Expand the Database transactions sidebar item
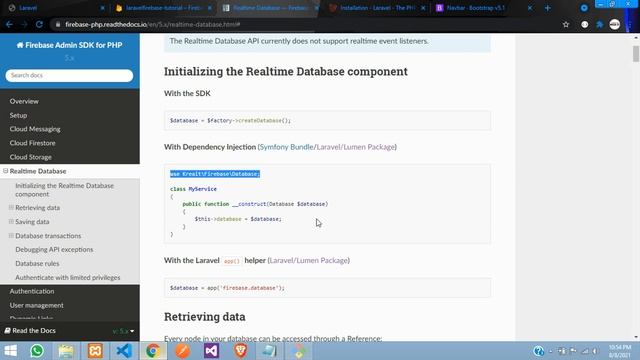The image size is (640, 360). coord(11,236)
